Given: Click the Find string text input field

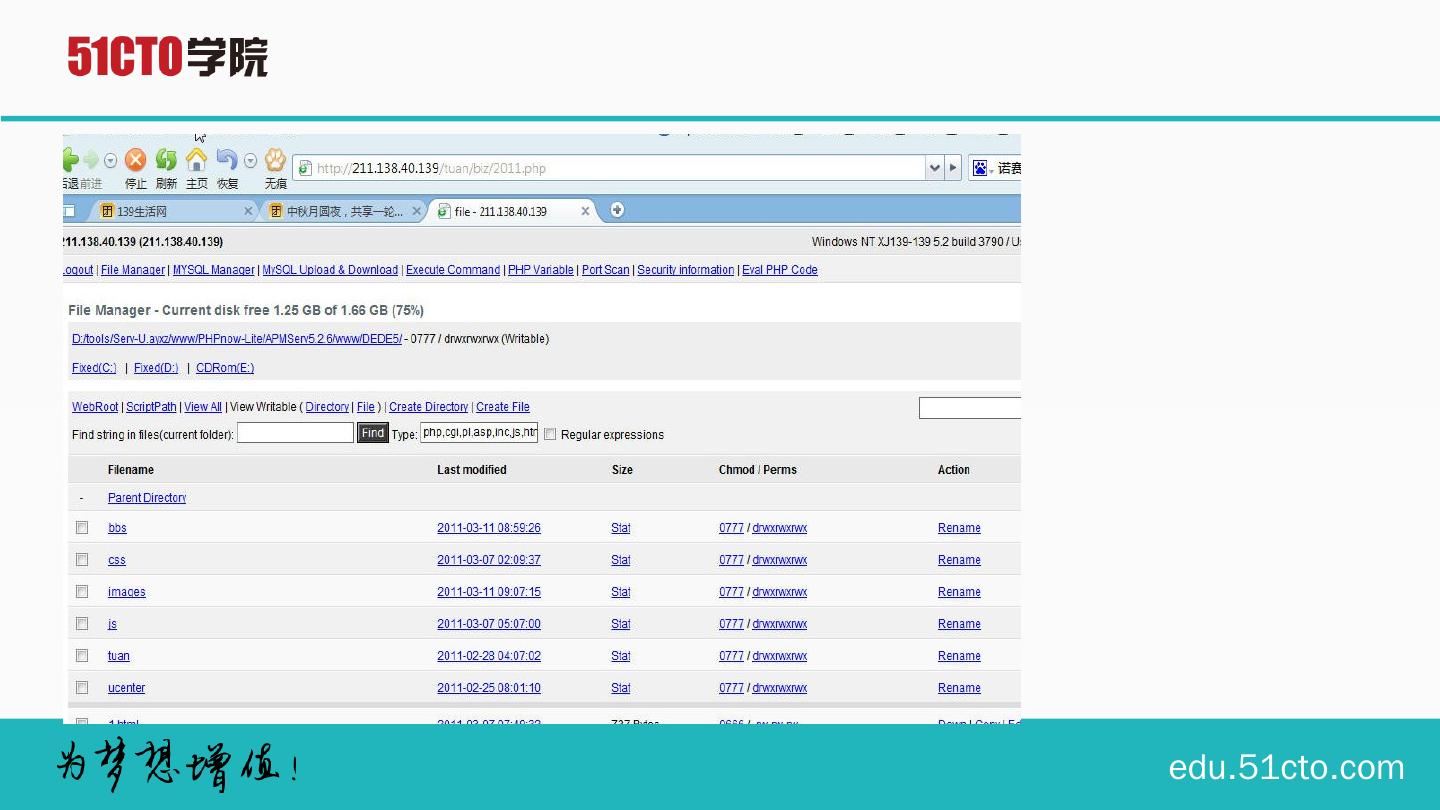Looking at the screenshot, I should pos(295,433).
